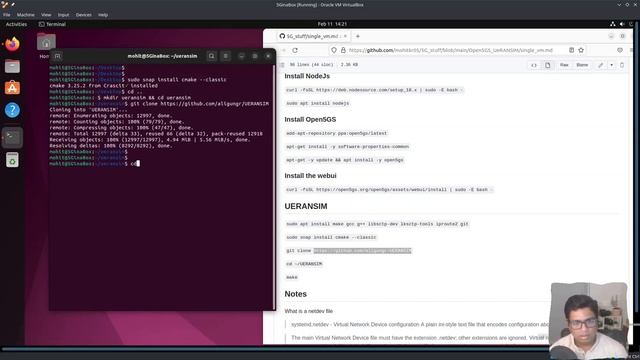
Task: Open the Terminal app menu in top bar
Action: click(52, 24)
